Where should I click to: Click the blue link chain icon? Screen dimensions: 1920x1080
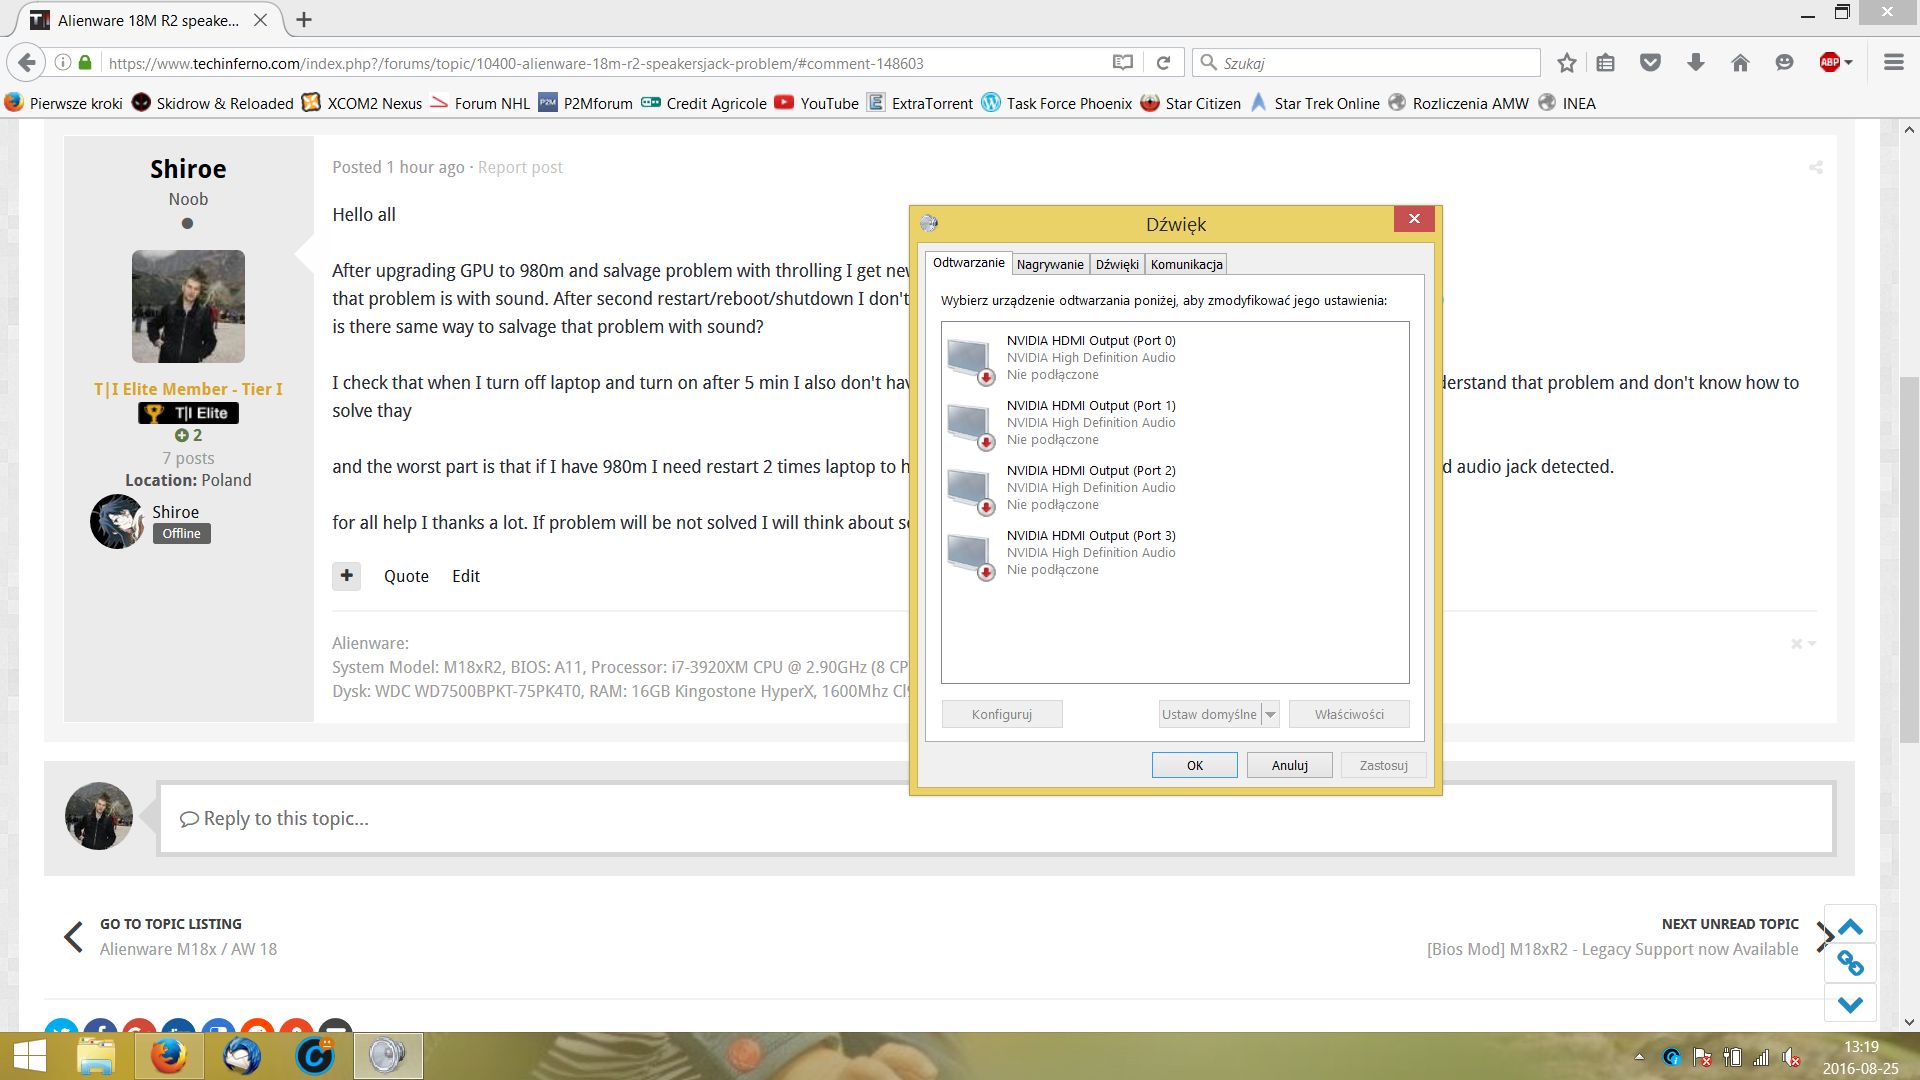pyautogui.click(x=1850, y=964)
